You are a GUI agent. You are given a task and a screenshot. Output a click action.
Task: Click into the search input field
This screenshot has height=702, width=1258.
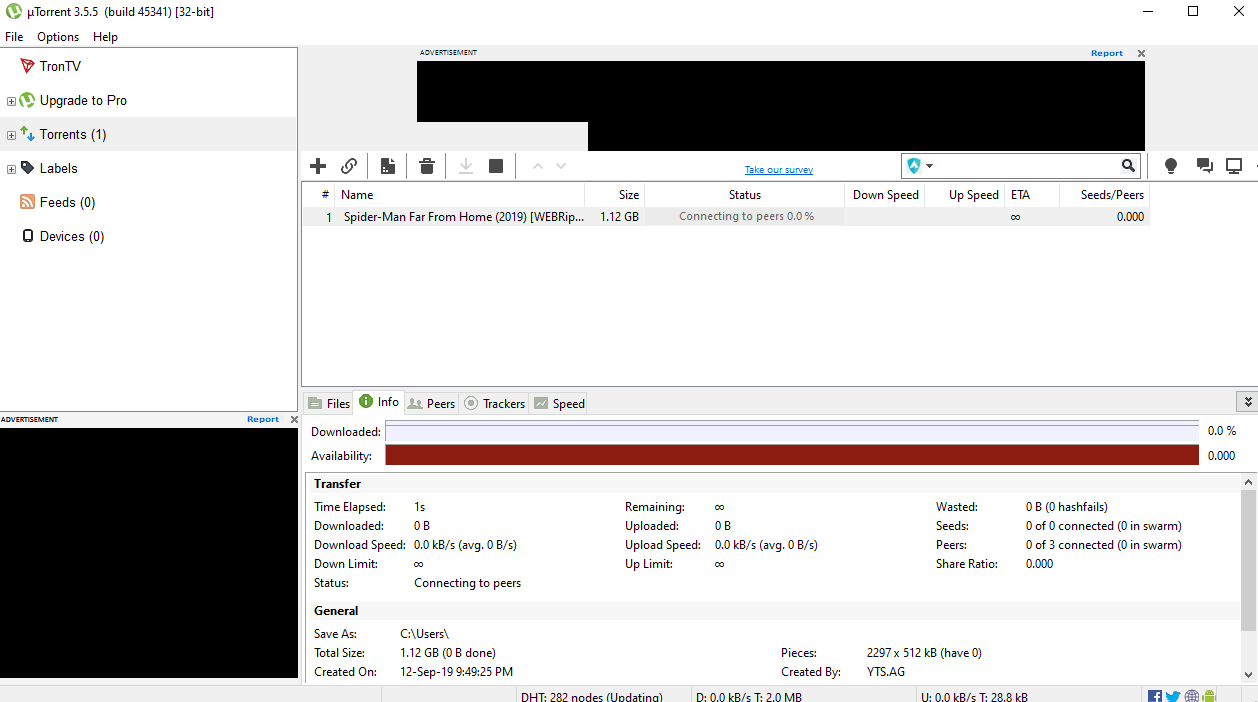pyautogui.click(x=1027, y=166)
